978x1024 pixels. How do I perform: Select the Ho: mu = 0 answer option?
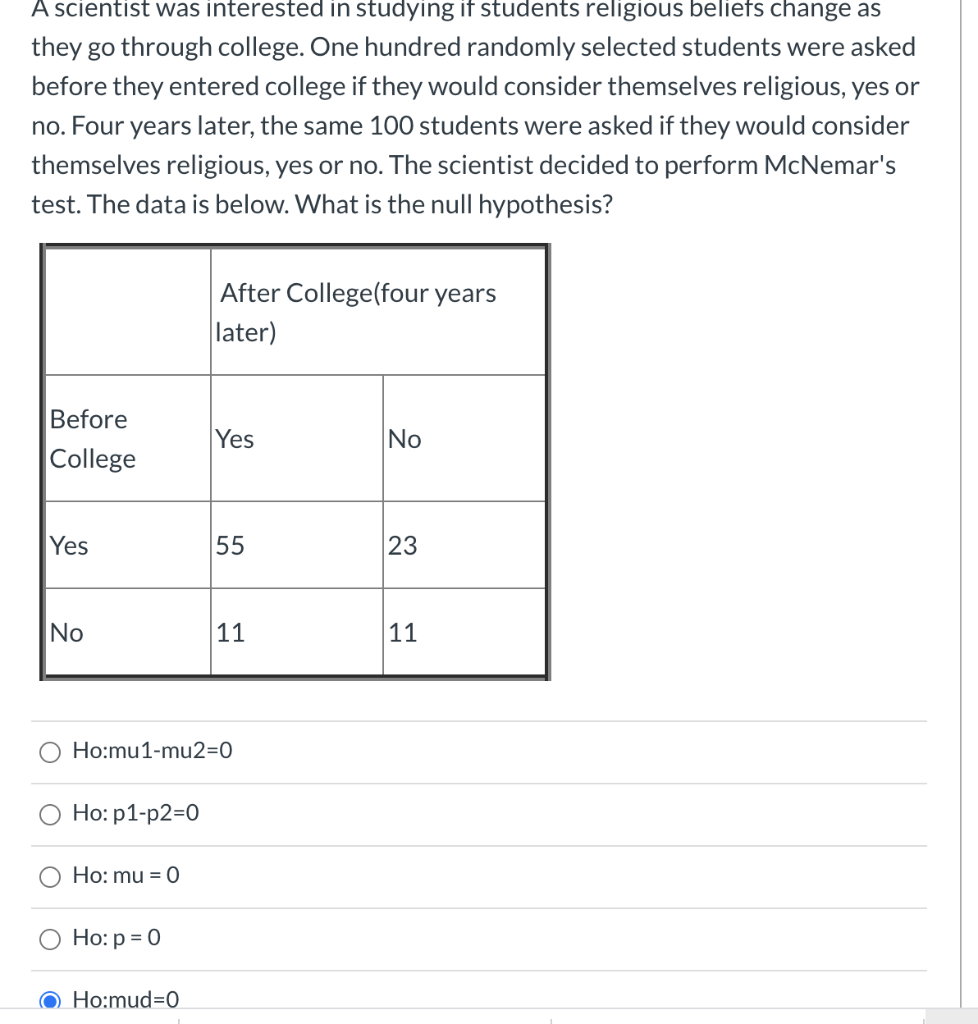124,876
